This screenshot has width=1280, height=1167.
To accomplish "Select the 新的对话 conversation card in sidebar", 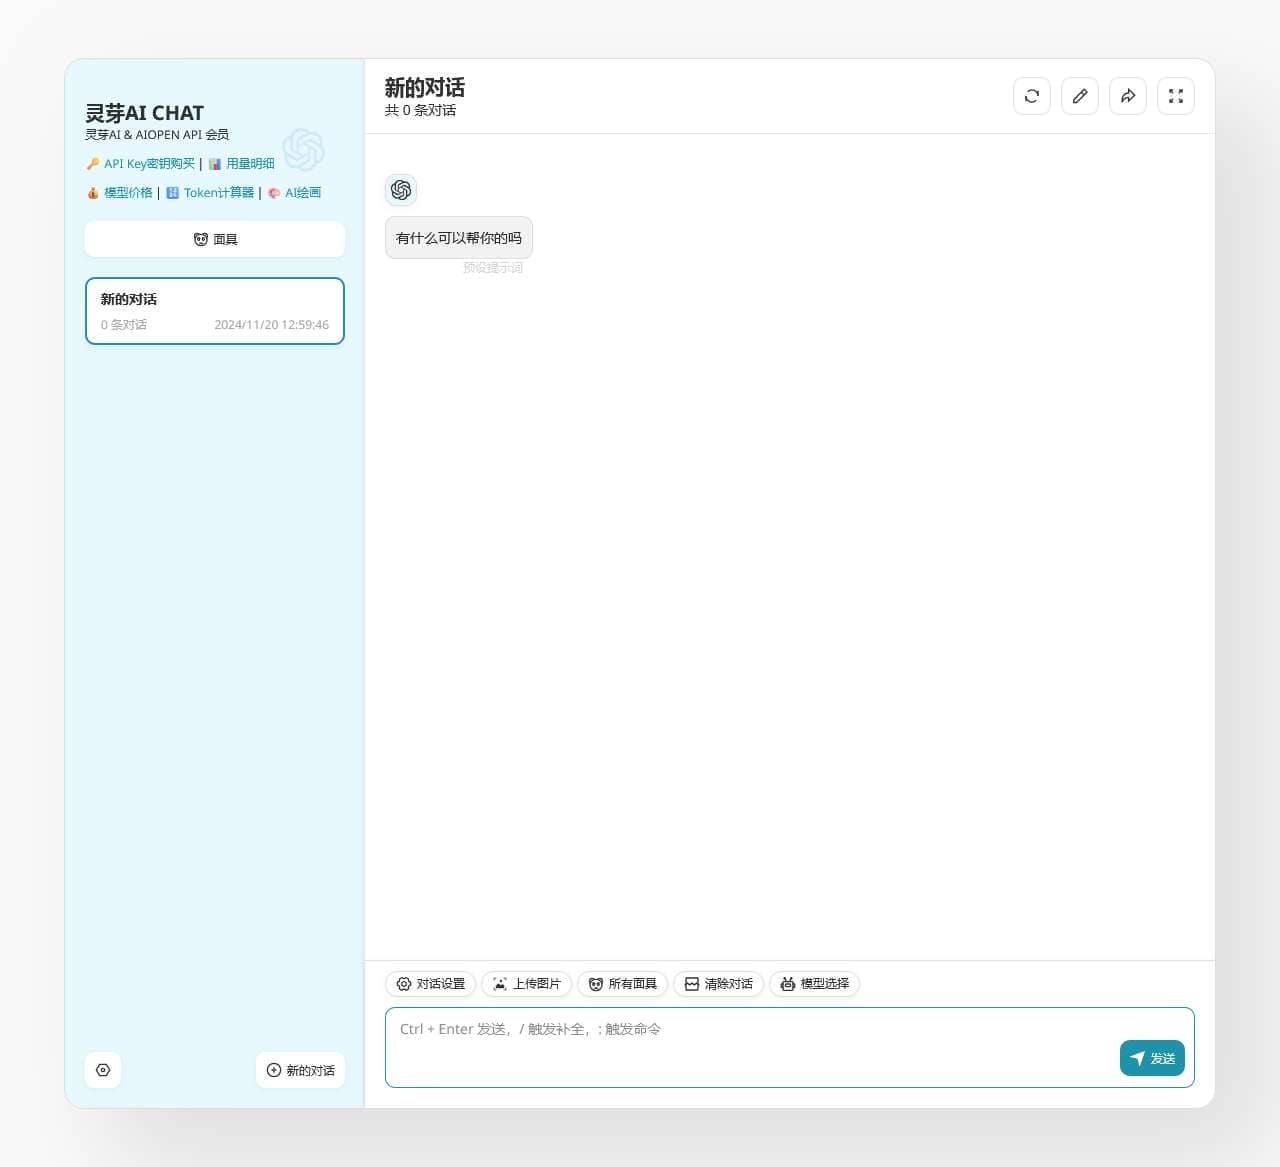I will coord(215,311).
